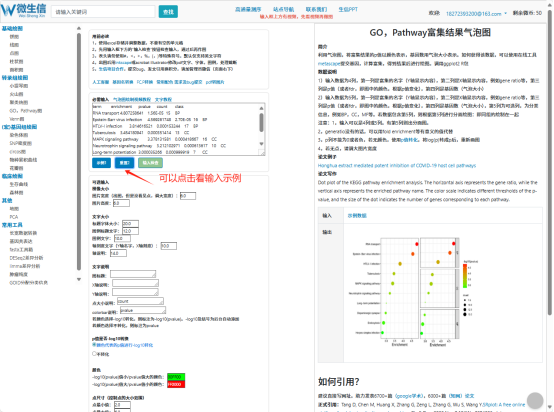Click the 微生信 site logo
The width and height of the screenshot is (554, 412).
(23, 11)
